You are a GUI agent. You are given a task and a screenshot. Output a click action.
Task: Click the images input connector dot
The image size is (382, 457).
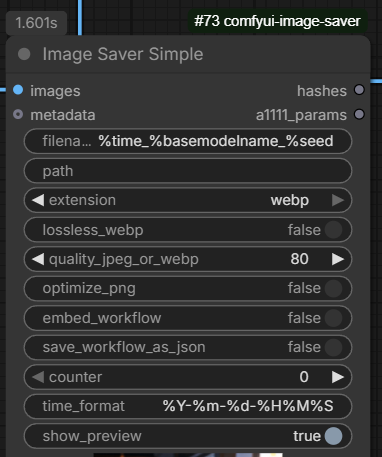18,90
